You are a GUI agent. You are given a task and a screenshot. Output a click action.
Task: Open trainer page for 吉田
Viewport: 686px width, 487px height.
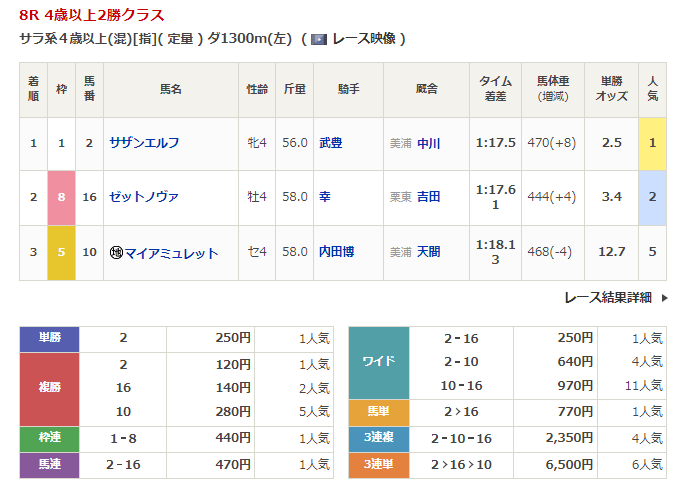429,197
